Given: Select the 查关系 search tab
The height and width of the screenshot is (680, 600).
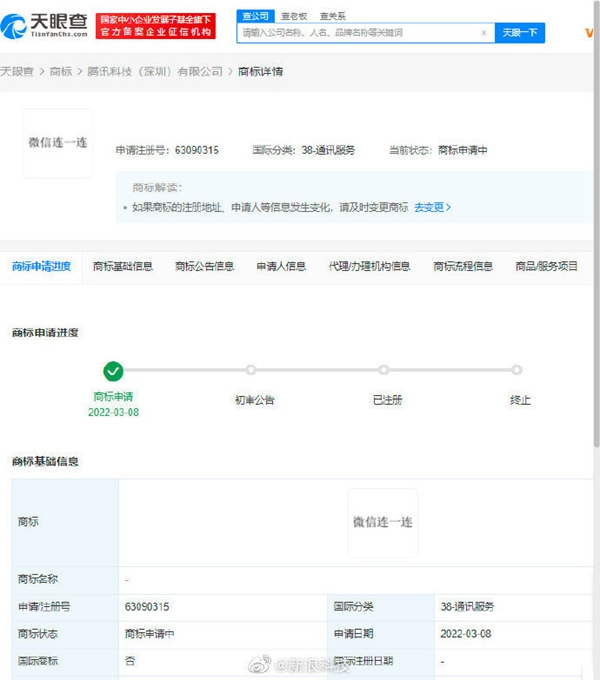Looking at the screenshot, I should pos(333,16).
